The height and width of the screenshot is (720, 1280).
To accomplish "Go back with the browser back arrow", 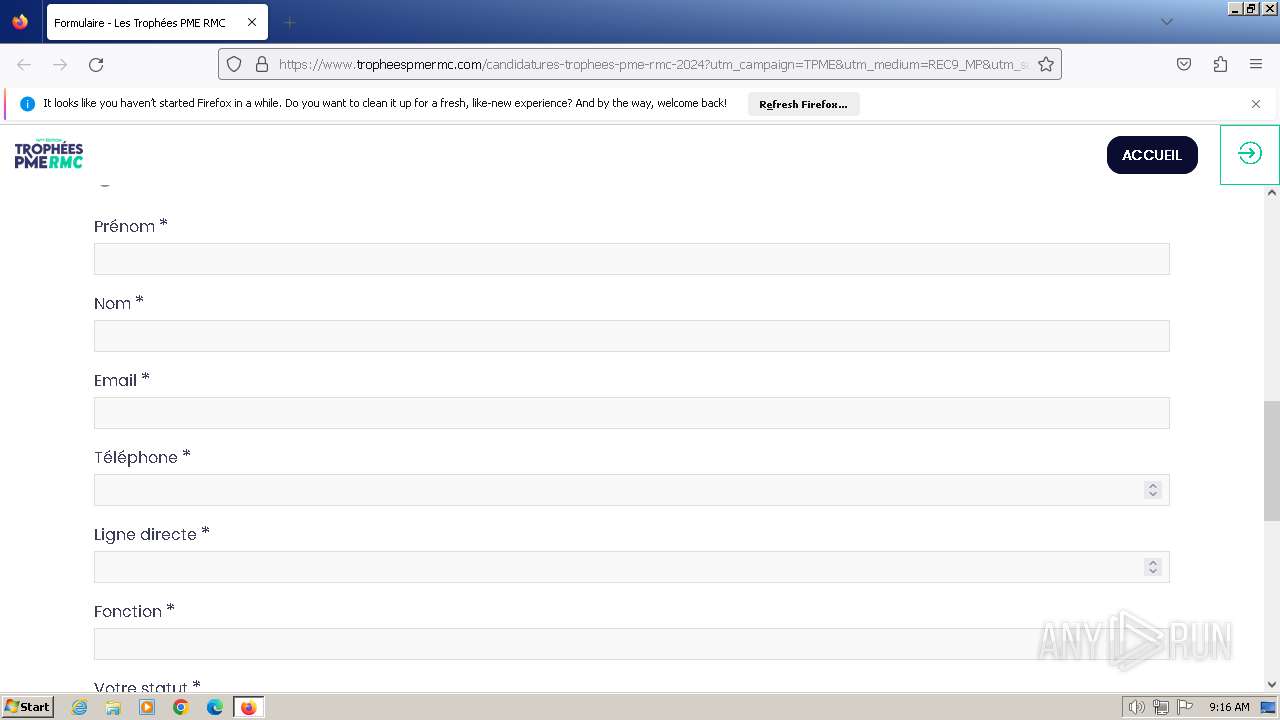I will (24, 64).
